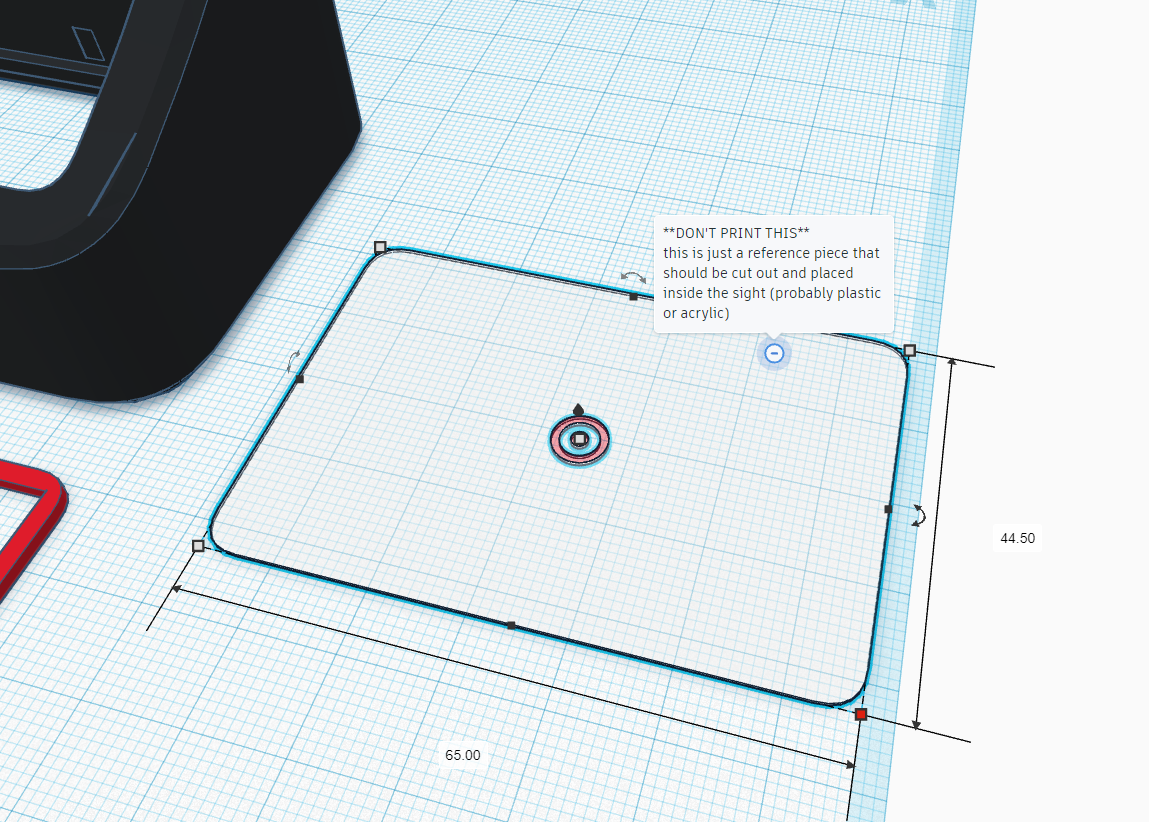Collapse the note with the minus icon
Viewport: 1149px width, 822px height.
tap(774, 353)
